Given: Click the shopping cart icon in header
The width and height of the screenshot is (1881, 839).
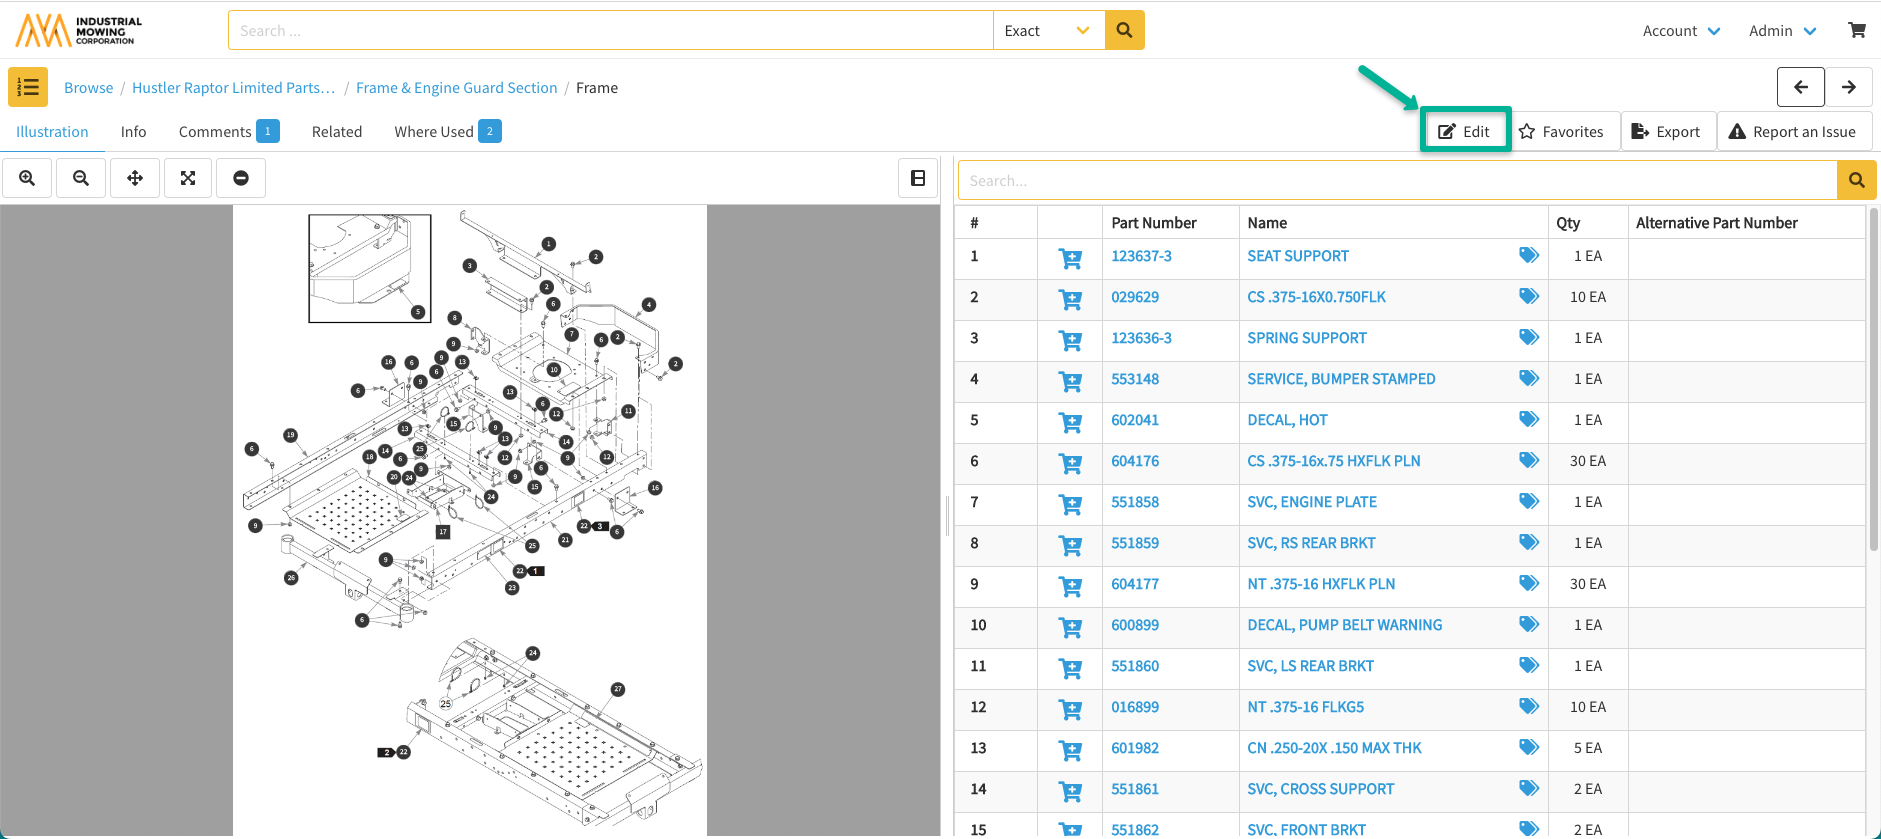Looking at the screenshot, I should pos(1856,30).
